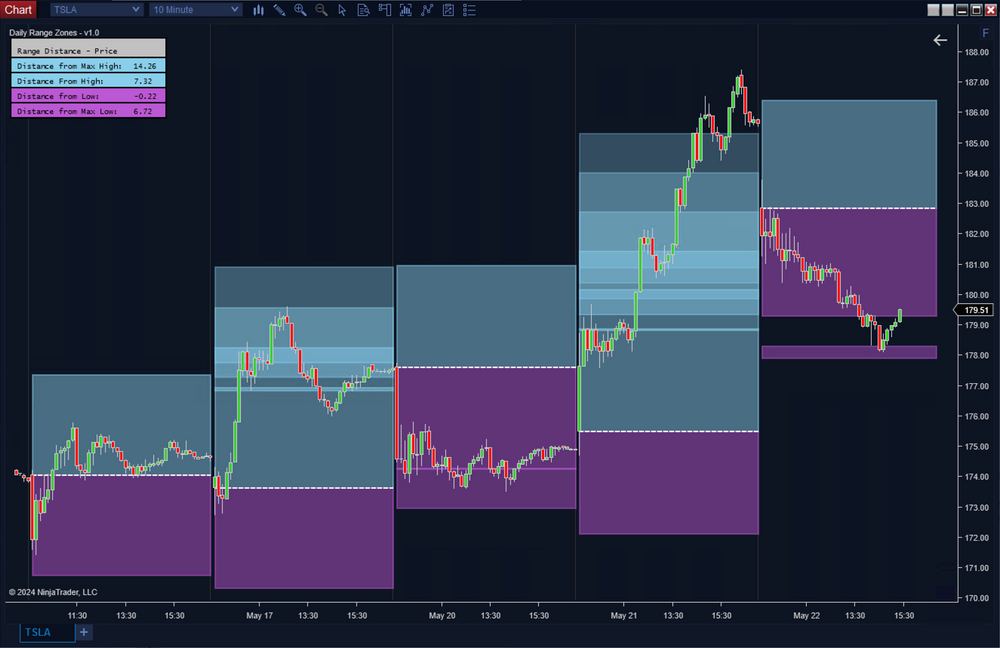Open the TSLA instrument dropdown

coord(95,9)
